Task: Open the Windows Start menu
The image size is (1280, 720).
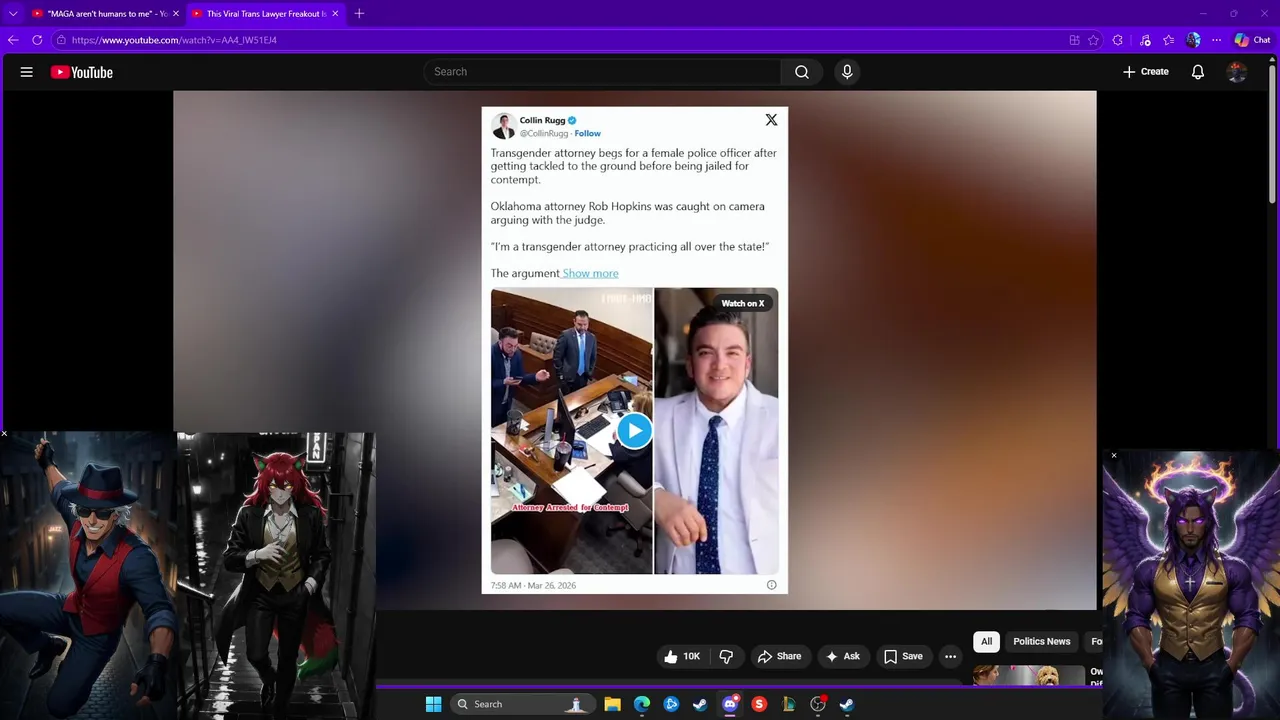Action: click(433, 704)
